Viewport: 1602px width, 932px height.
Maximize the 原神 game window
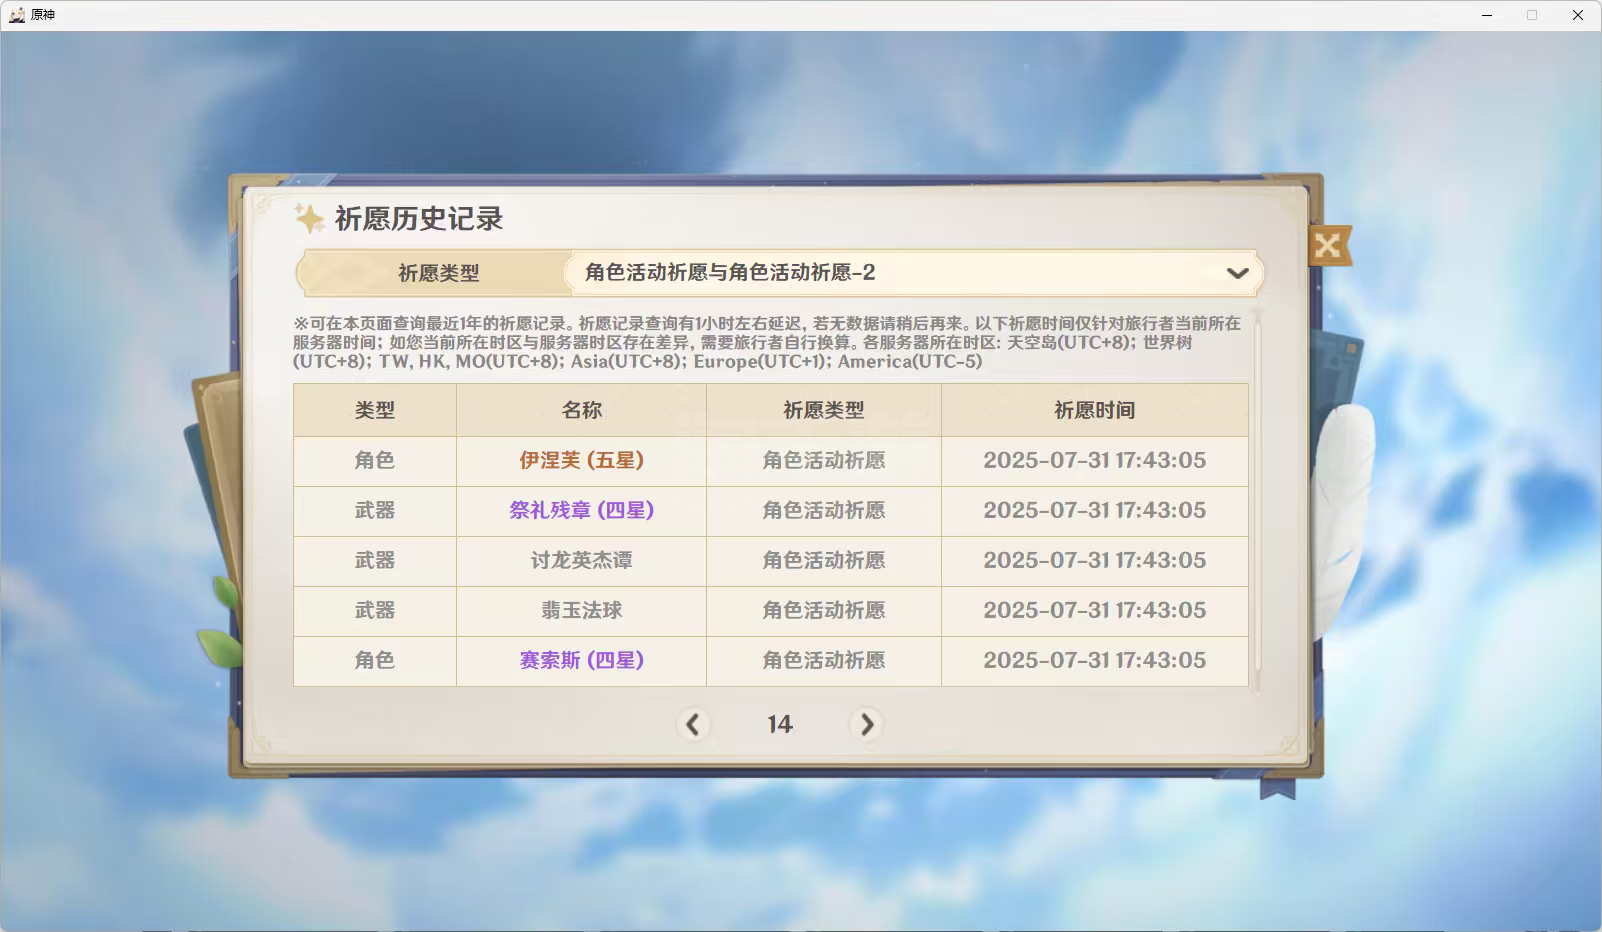pyautogui.click(x=1531, y=15)
